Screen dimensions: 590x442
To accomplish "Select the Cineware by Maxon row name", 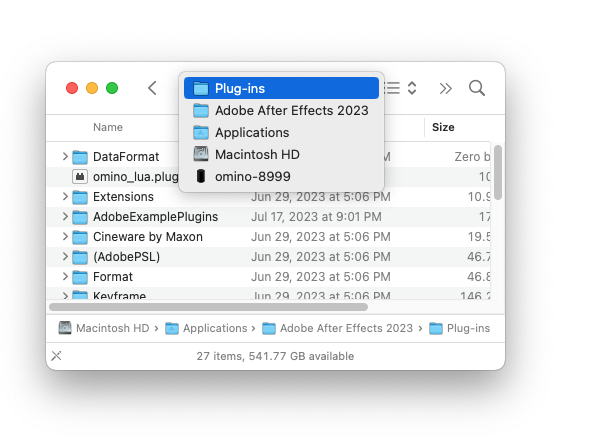I will point(148,237).
